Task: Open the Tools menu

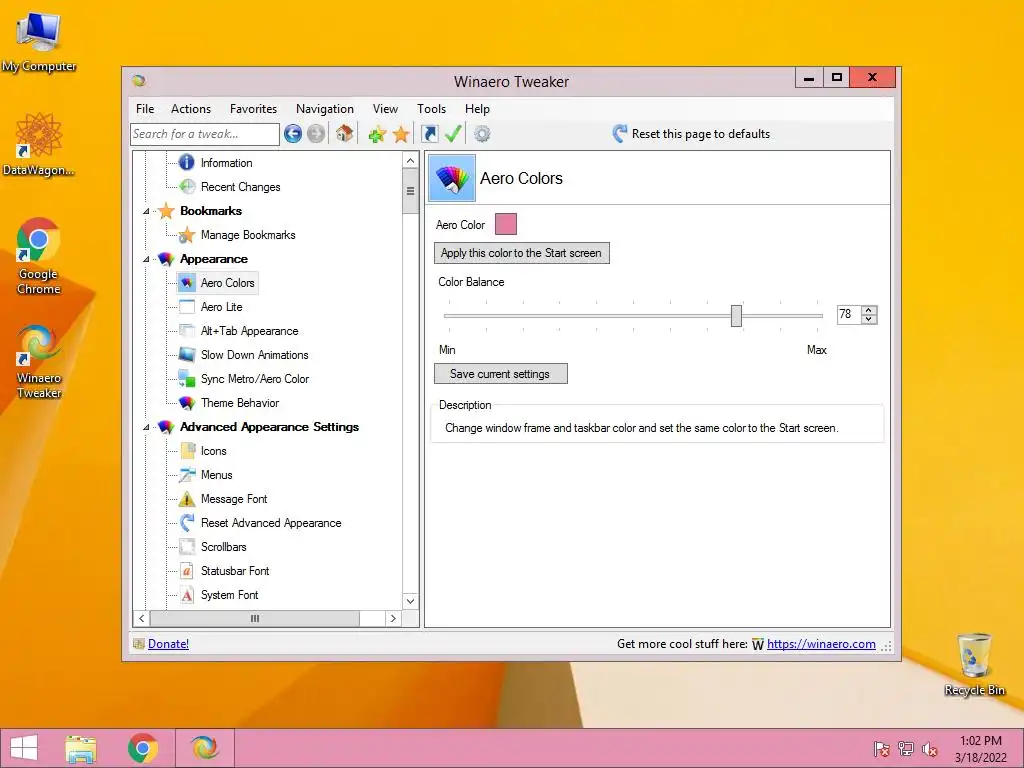Action: [432, 109]
